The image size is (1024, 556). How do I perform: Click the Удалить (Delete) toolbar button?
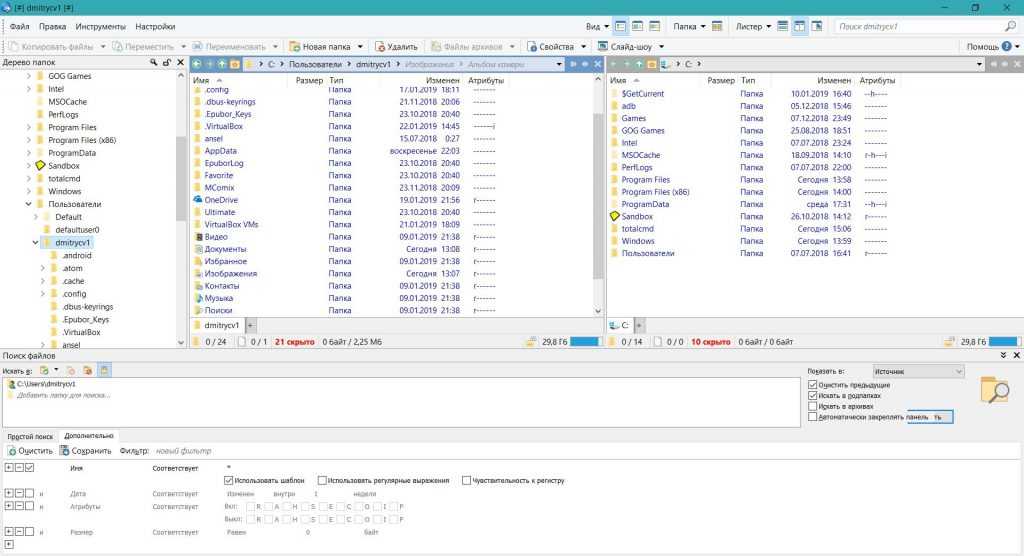coord(396,46)
